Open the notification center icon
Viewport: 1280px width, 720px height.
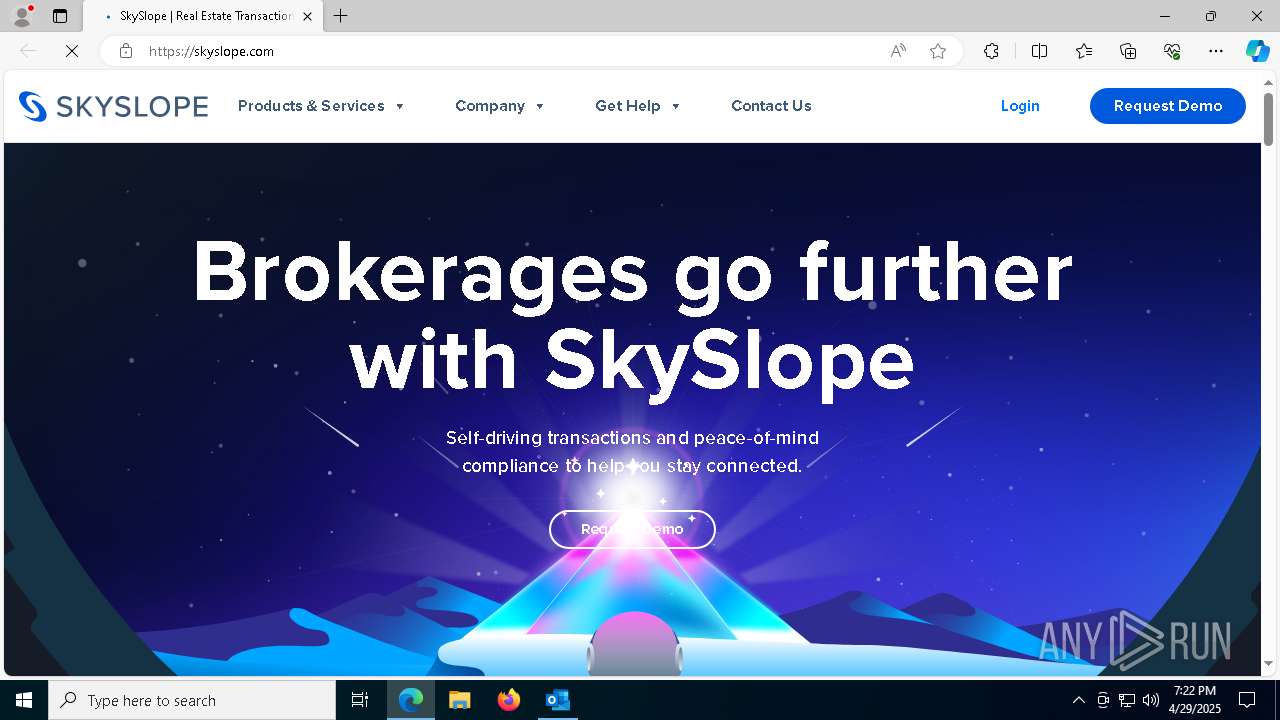tap(1247, 700)
